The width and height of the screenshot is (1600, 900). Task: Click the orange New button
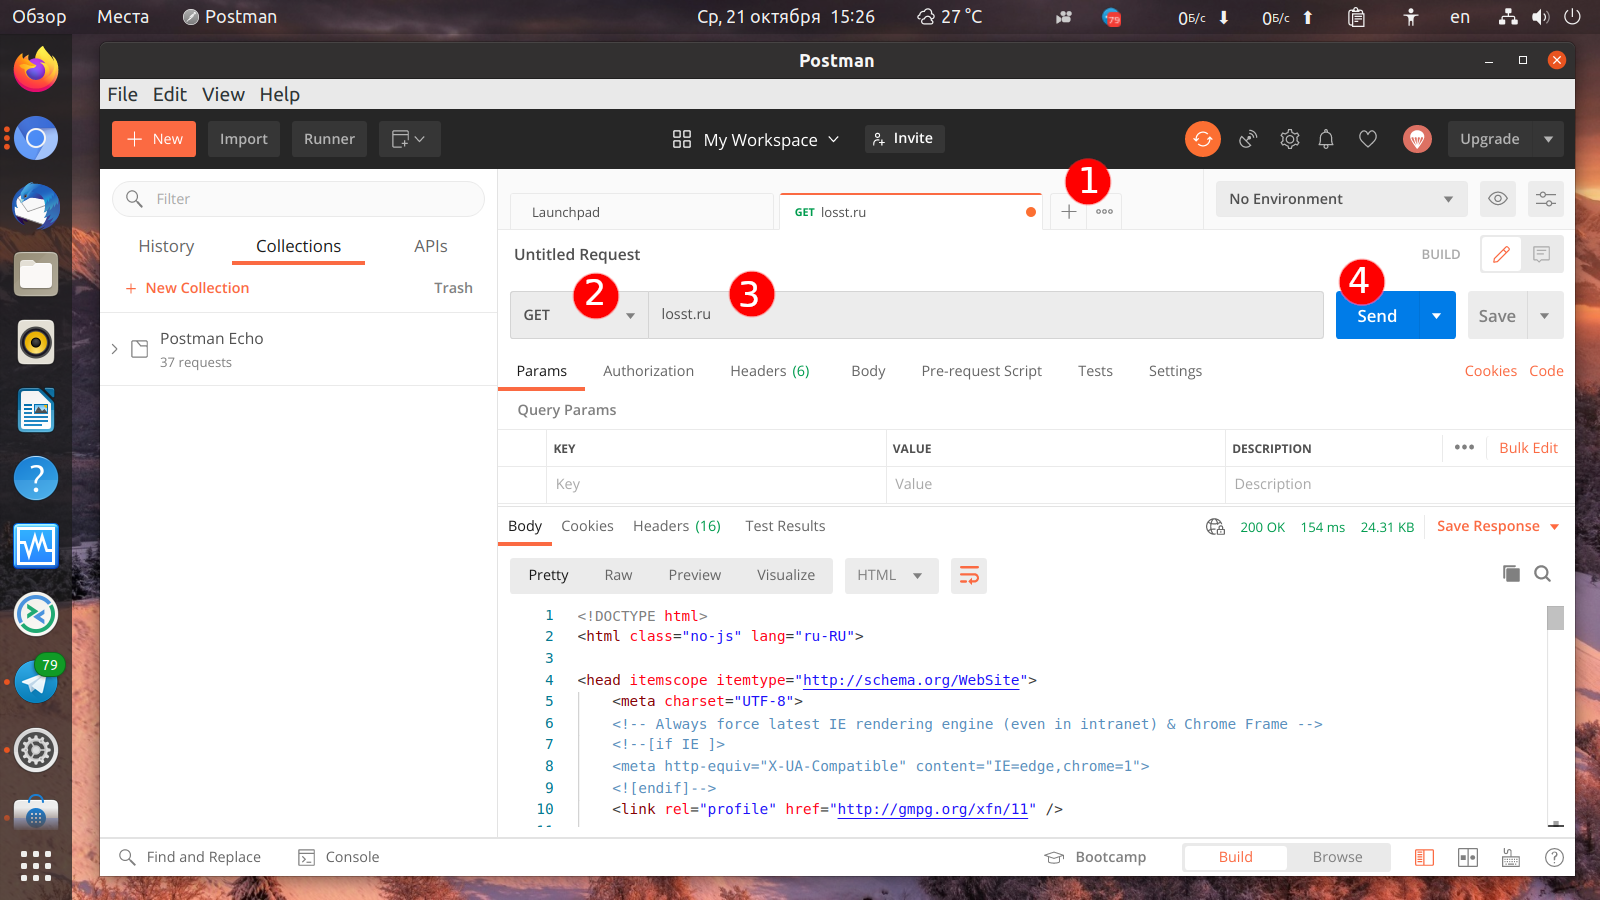click(x=154, y=139)
